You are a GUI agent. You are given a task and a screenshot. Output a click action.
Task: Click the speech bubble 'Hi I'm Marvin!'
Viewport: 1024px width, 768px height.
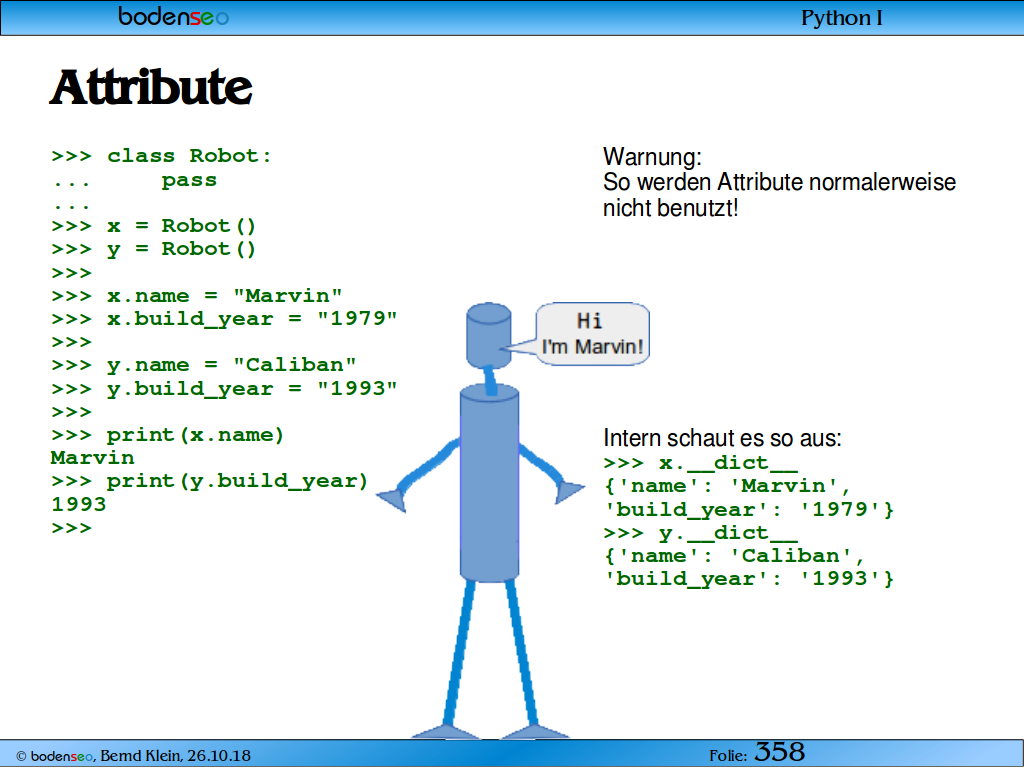click(592, 334)
